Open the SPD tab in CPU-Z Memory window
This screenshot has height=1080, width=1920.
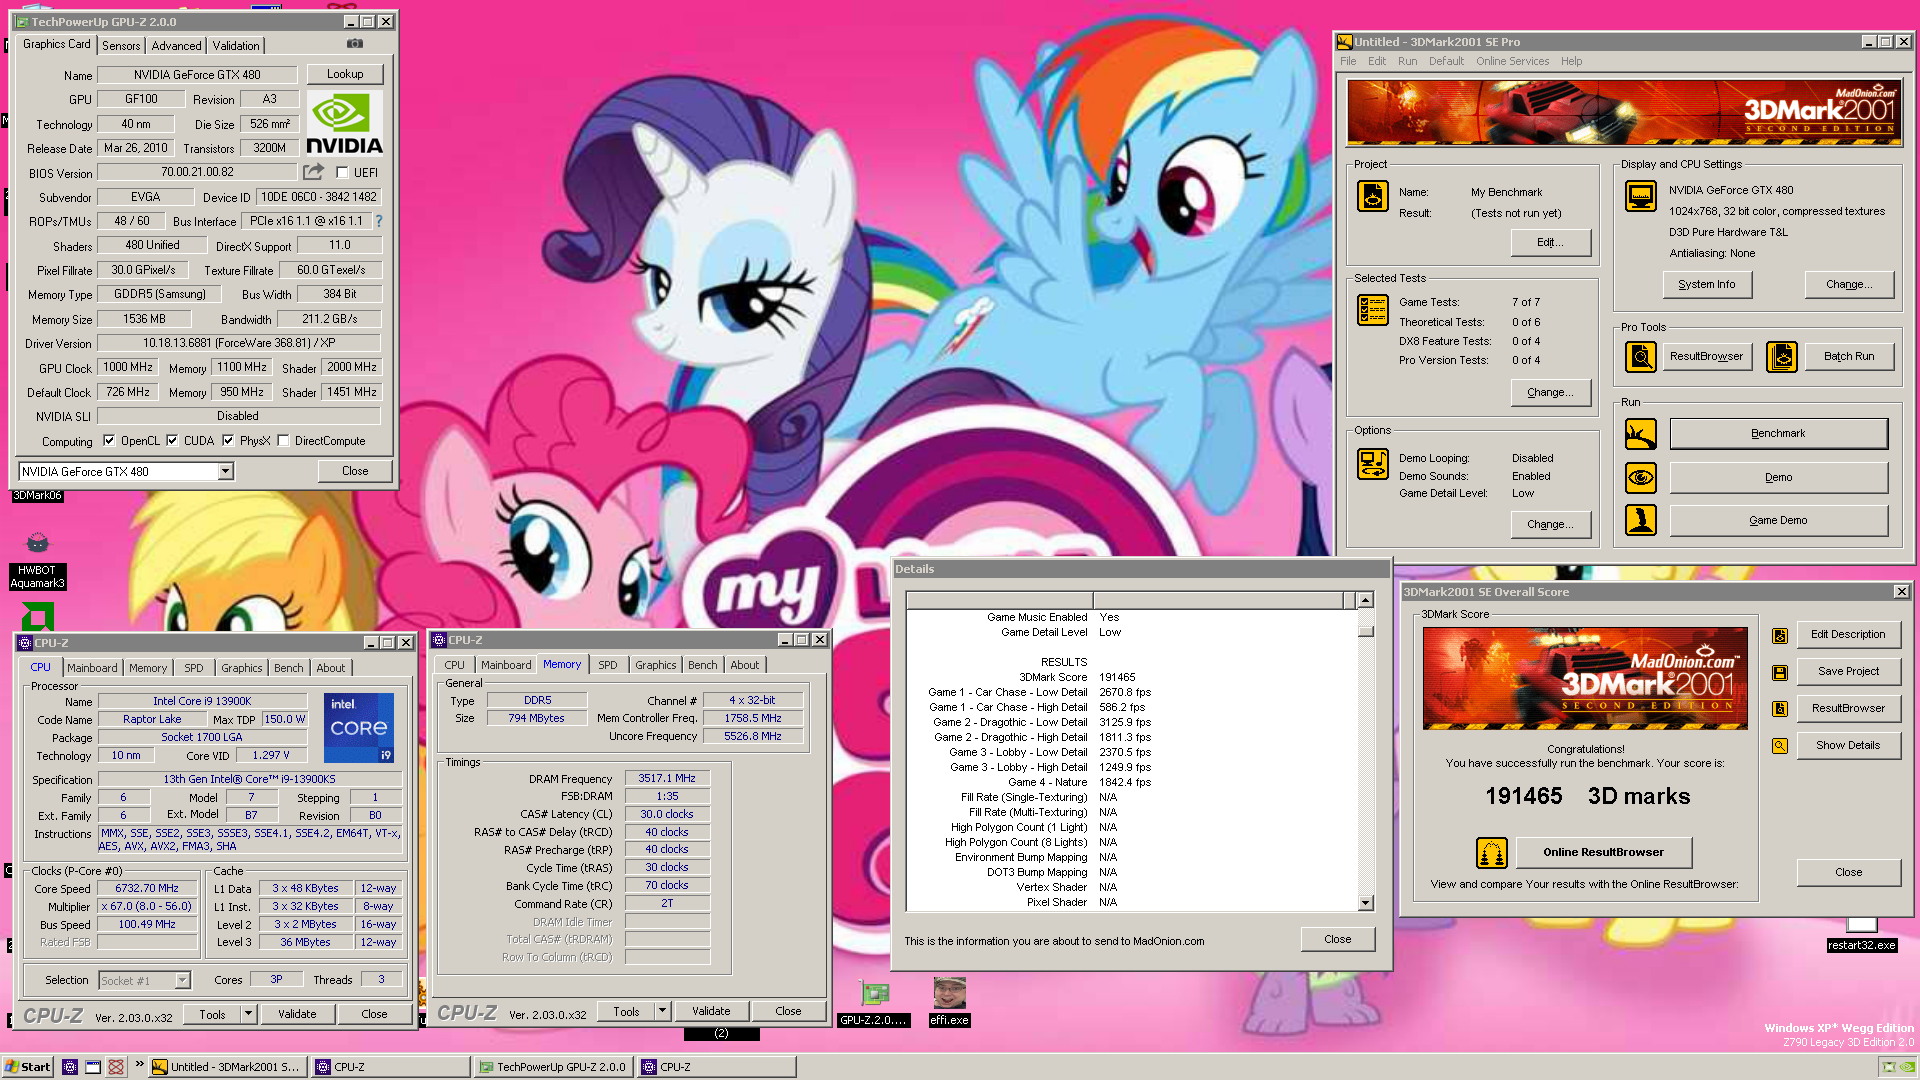tap(608, 665)
